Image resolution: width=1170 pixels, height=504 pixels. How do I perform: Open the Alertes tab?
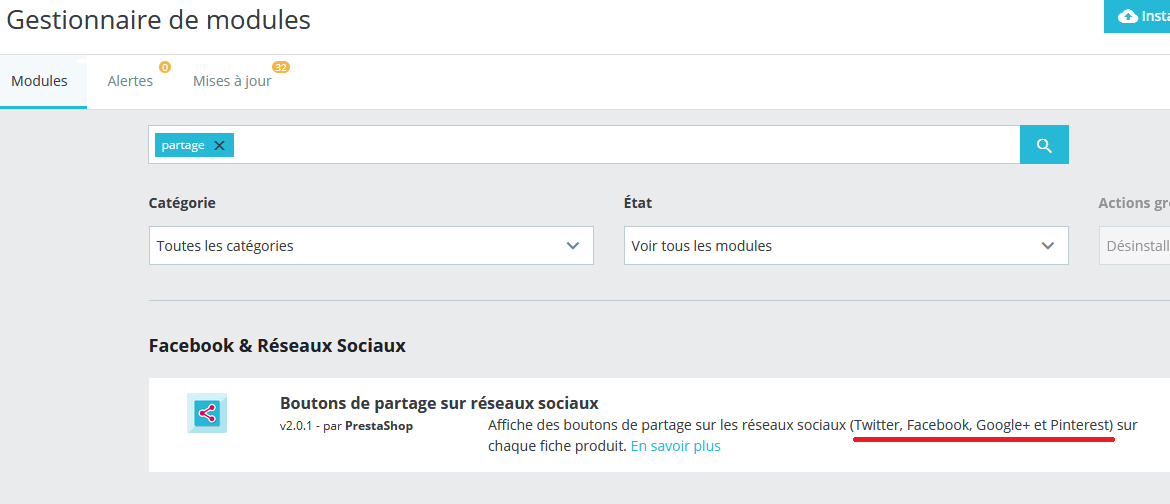[x=130, y=81]
